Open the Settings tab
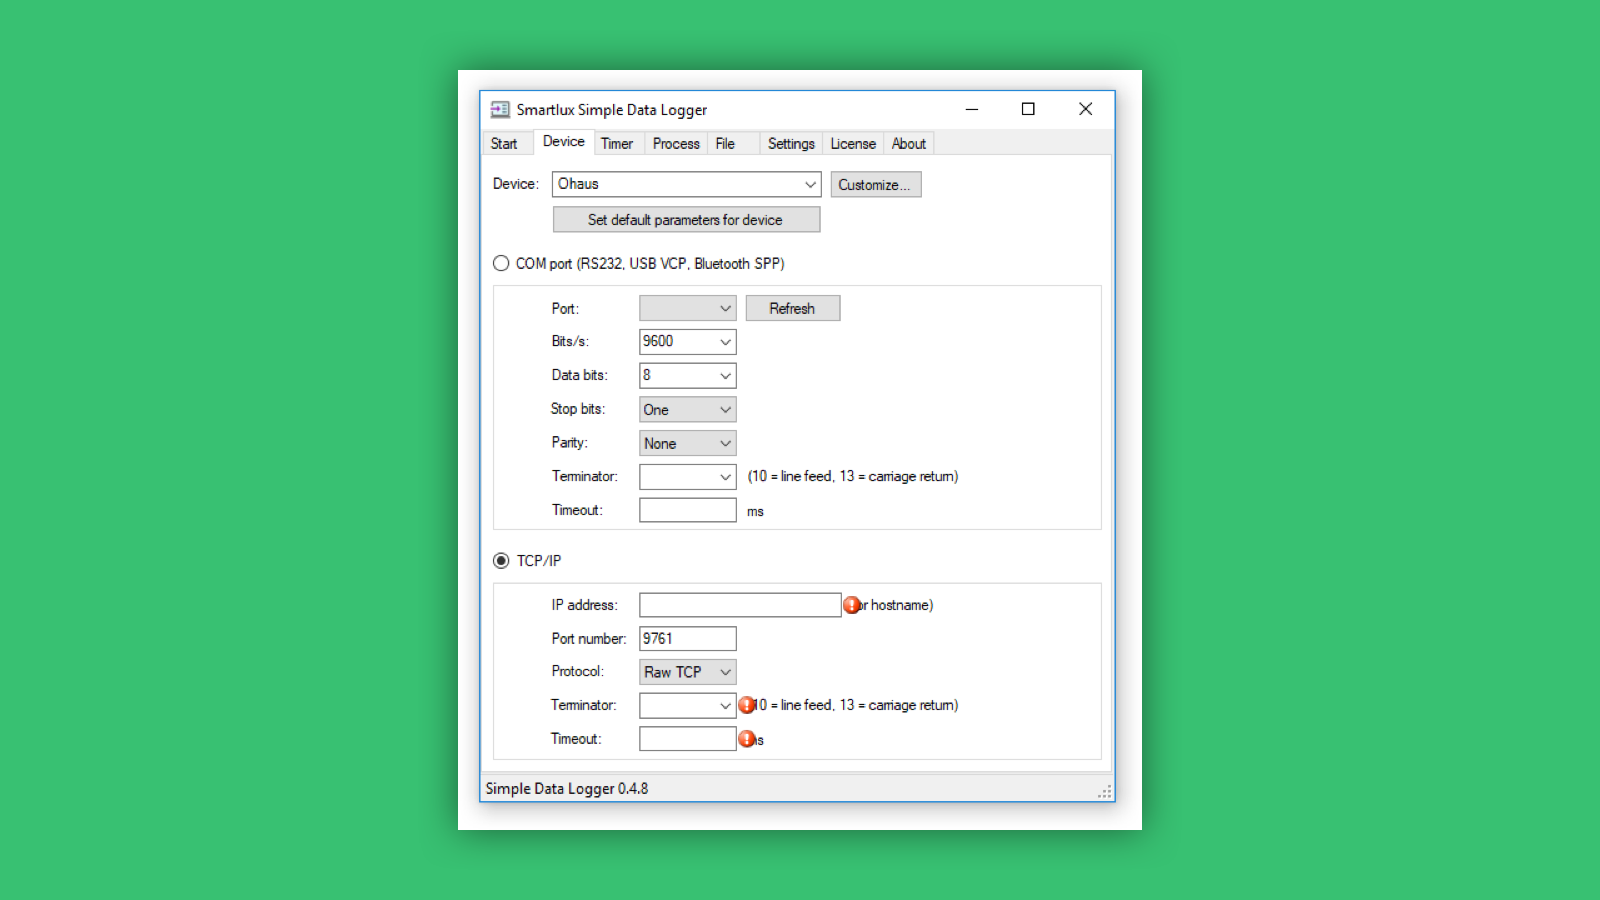Screen dimensions: 1600x900 790,143
